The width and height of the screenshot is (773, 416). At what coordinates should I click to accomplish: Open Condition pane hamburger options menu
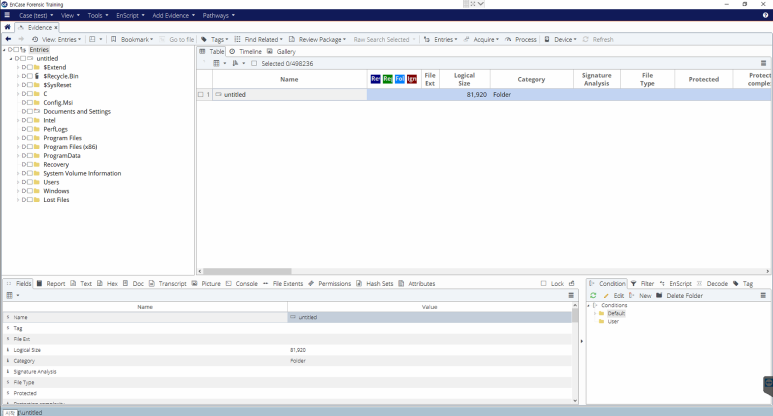[x=763, y=295]
